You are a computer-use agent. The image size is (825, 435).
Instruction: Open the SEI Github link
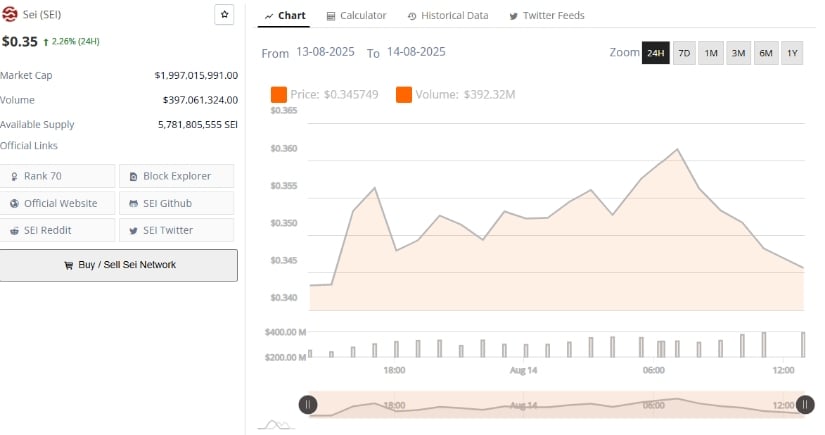pos(176,203)
